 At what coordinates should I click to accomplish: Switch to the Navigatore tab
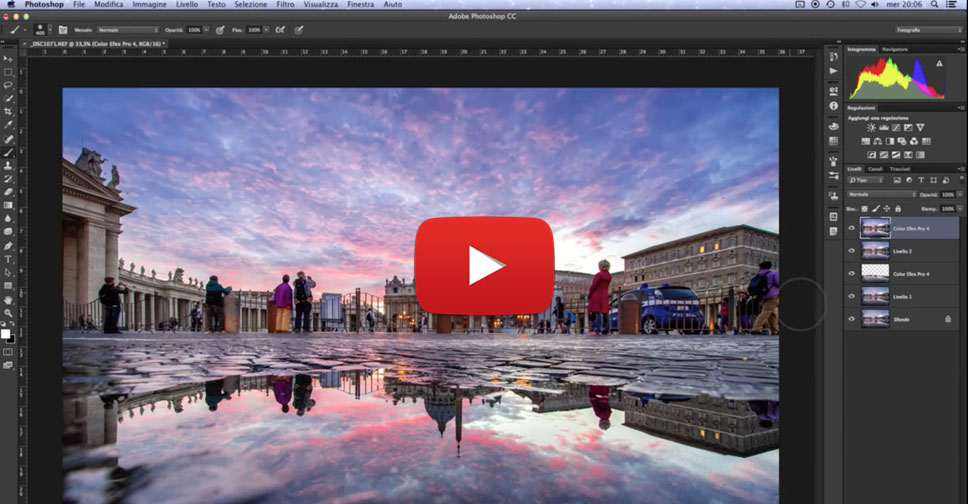point(895,49)
